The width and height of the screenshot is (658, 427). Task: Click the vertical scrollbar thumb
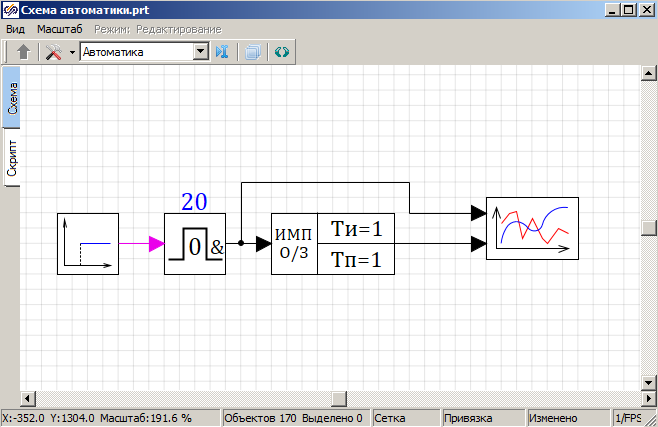click(x=649, y=228)
